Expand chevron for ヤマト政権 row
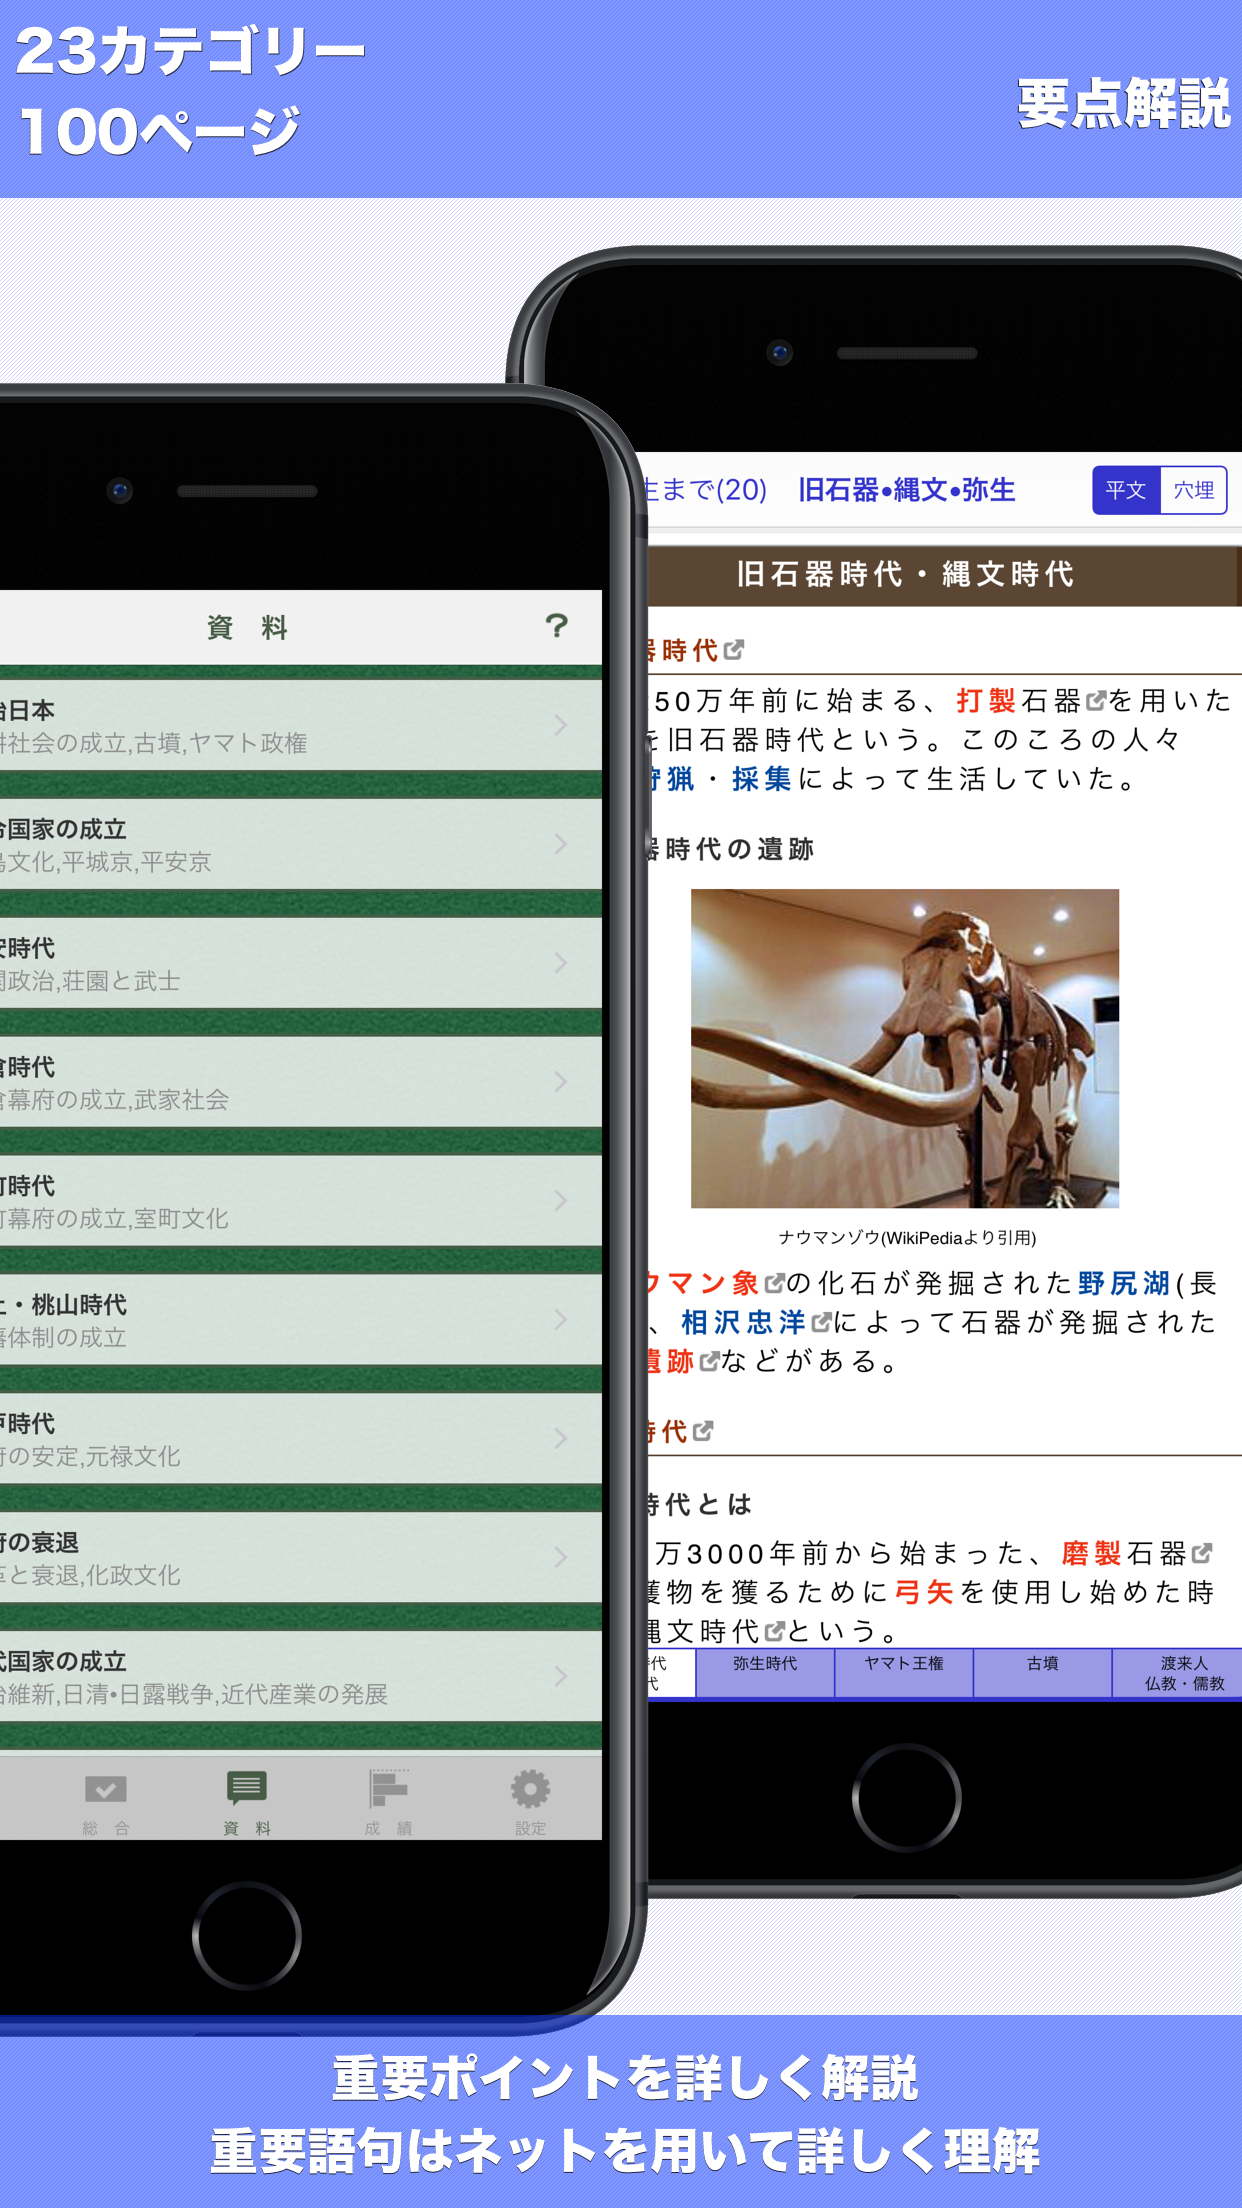This screenshot has height=2208, width=1242. 561,725
